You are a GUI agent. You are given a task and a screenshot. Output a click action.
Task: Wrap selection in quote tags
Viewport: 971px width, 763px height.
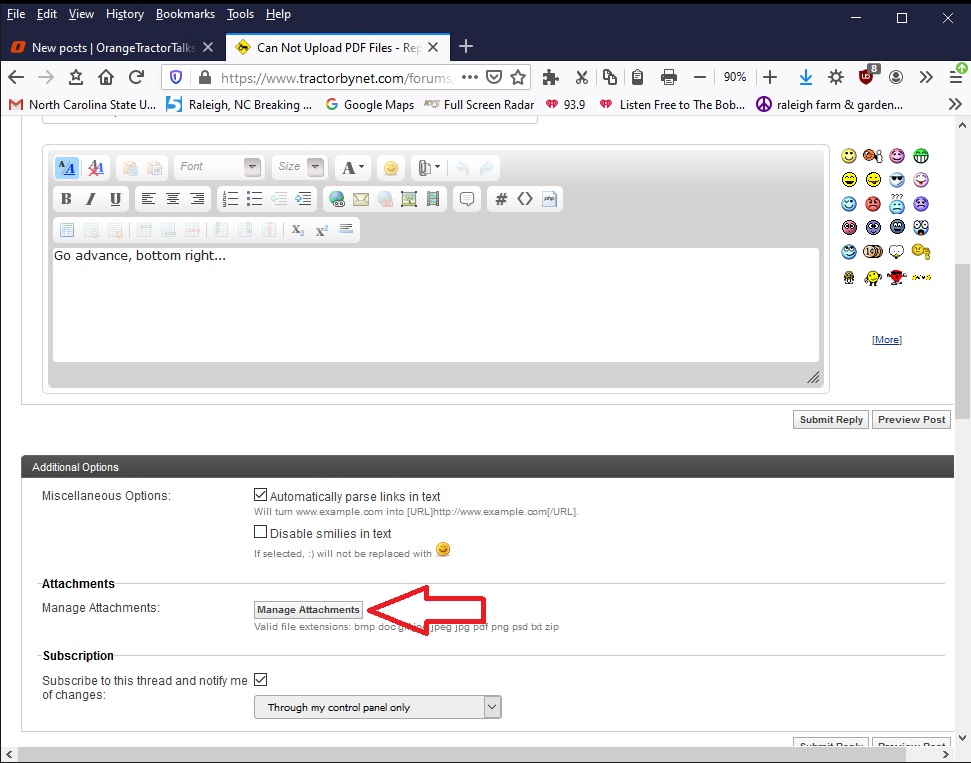pos(466,199)
